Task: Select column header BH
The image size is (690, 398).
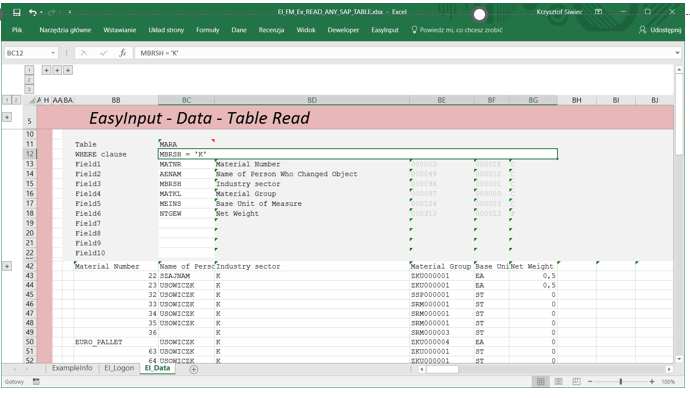Action: (576, 100)
